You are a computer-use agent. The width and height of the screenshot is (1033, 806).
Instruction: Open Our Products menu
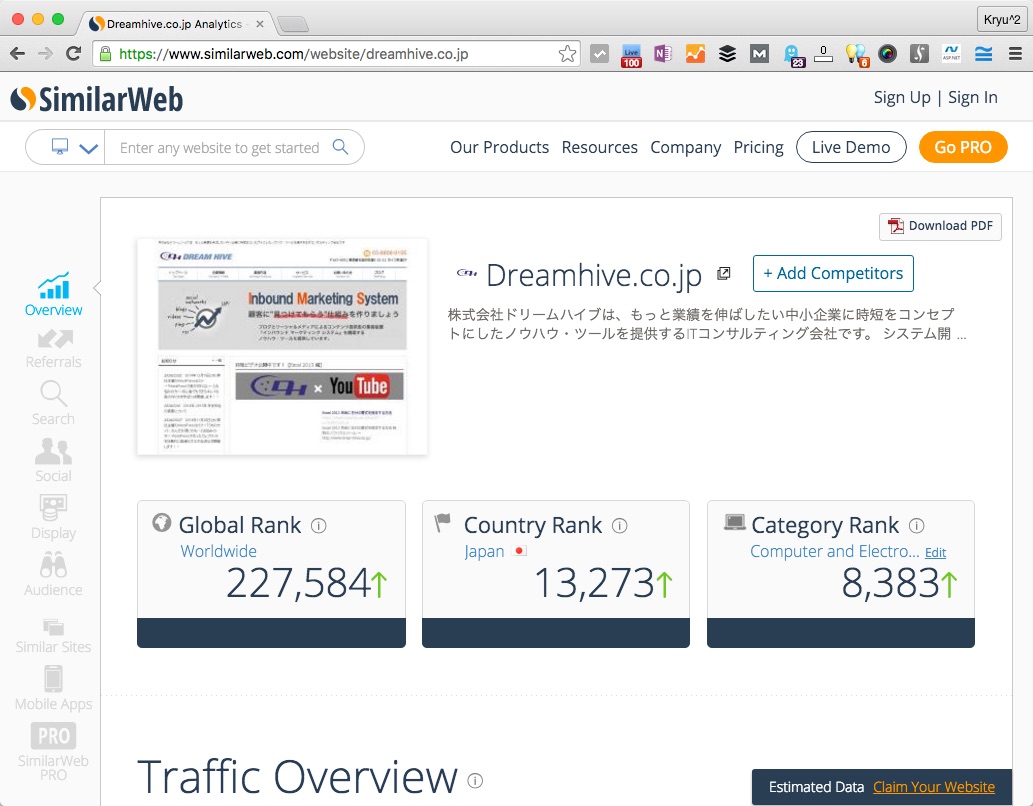coord(499,147)
